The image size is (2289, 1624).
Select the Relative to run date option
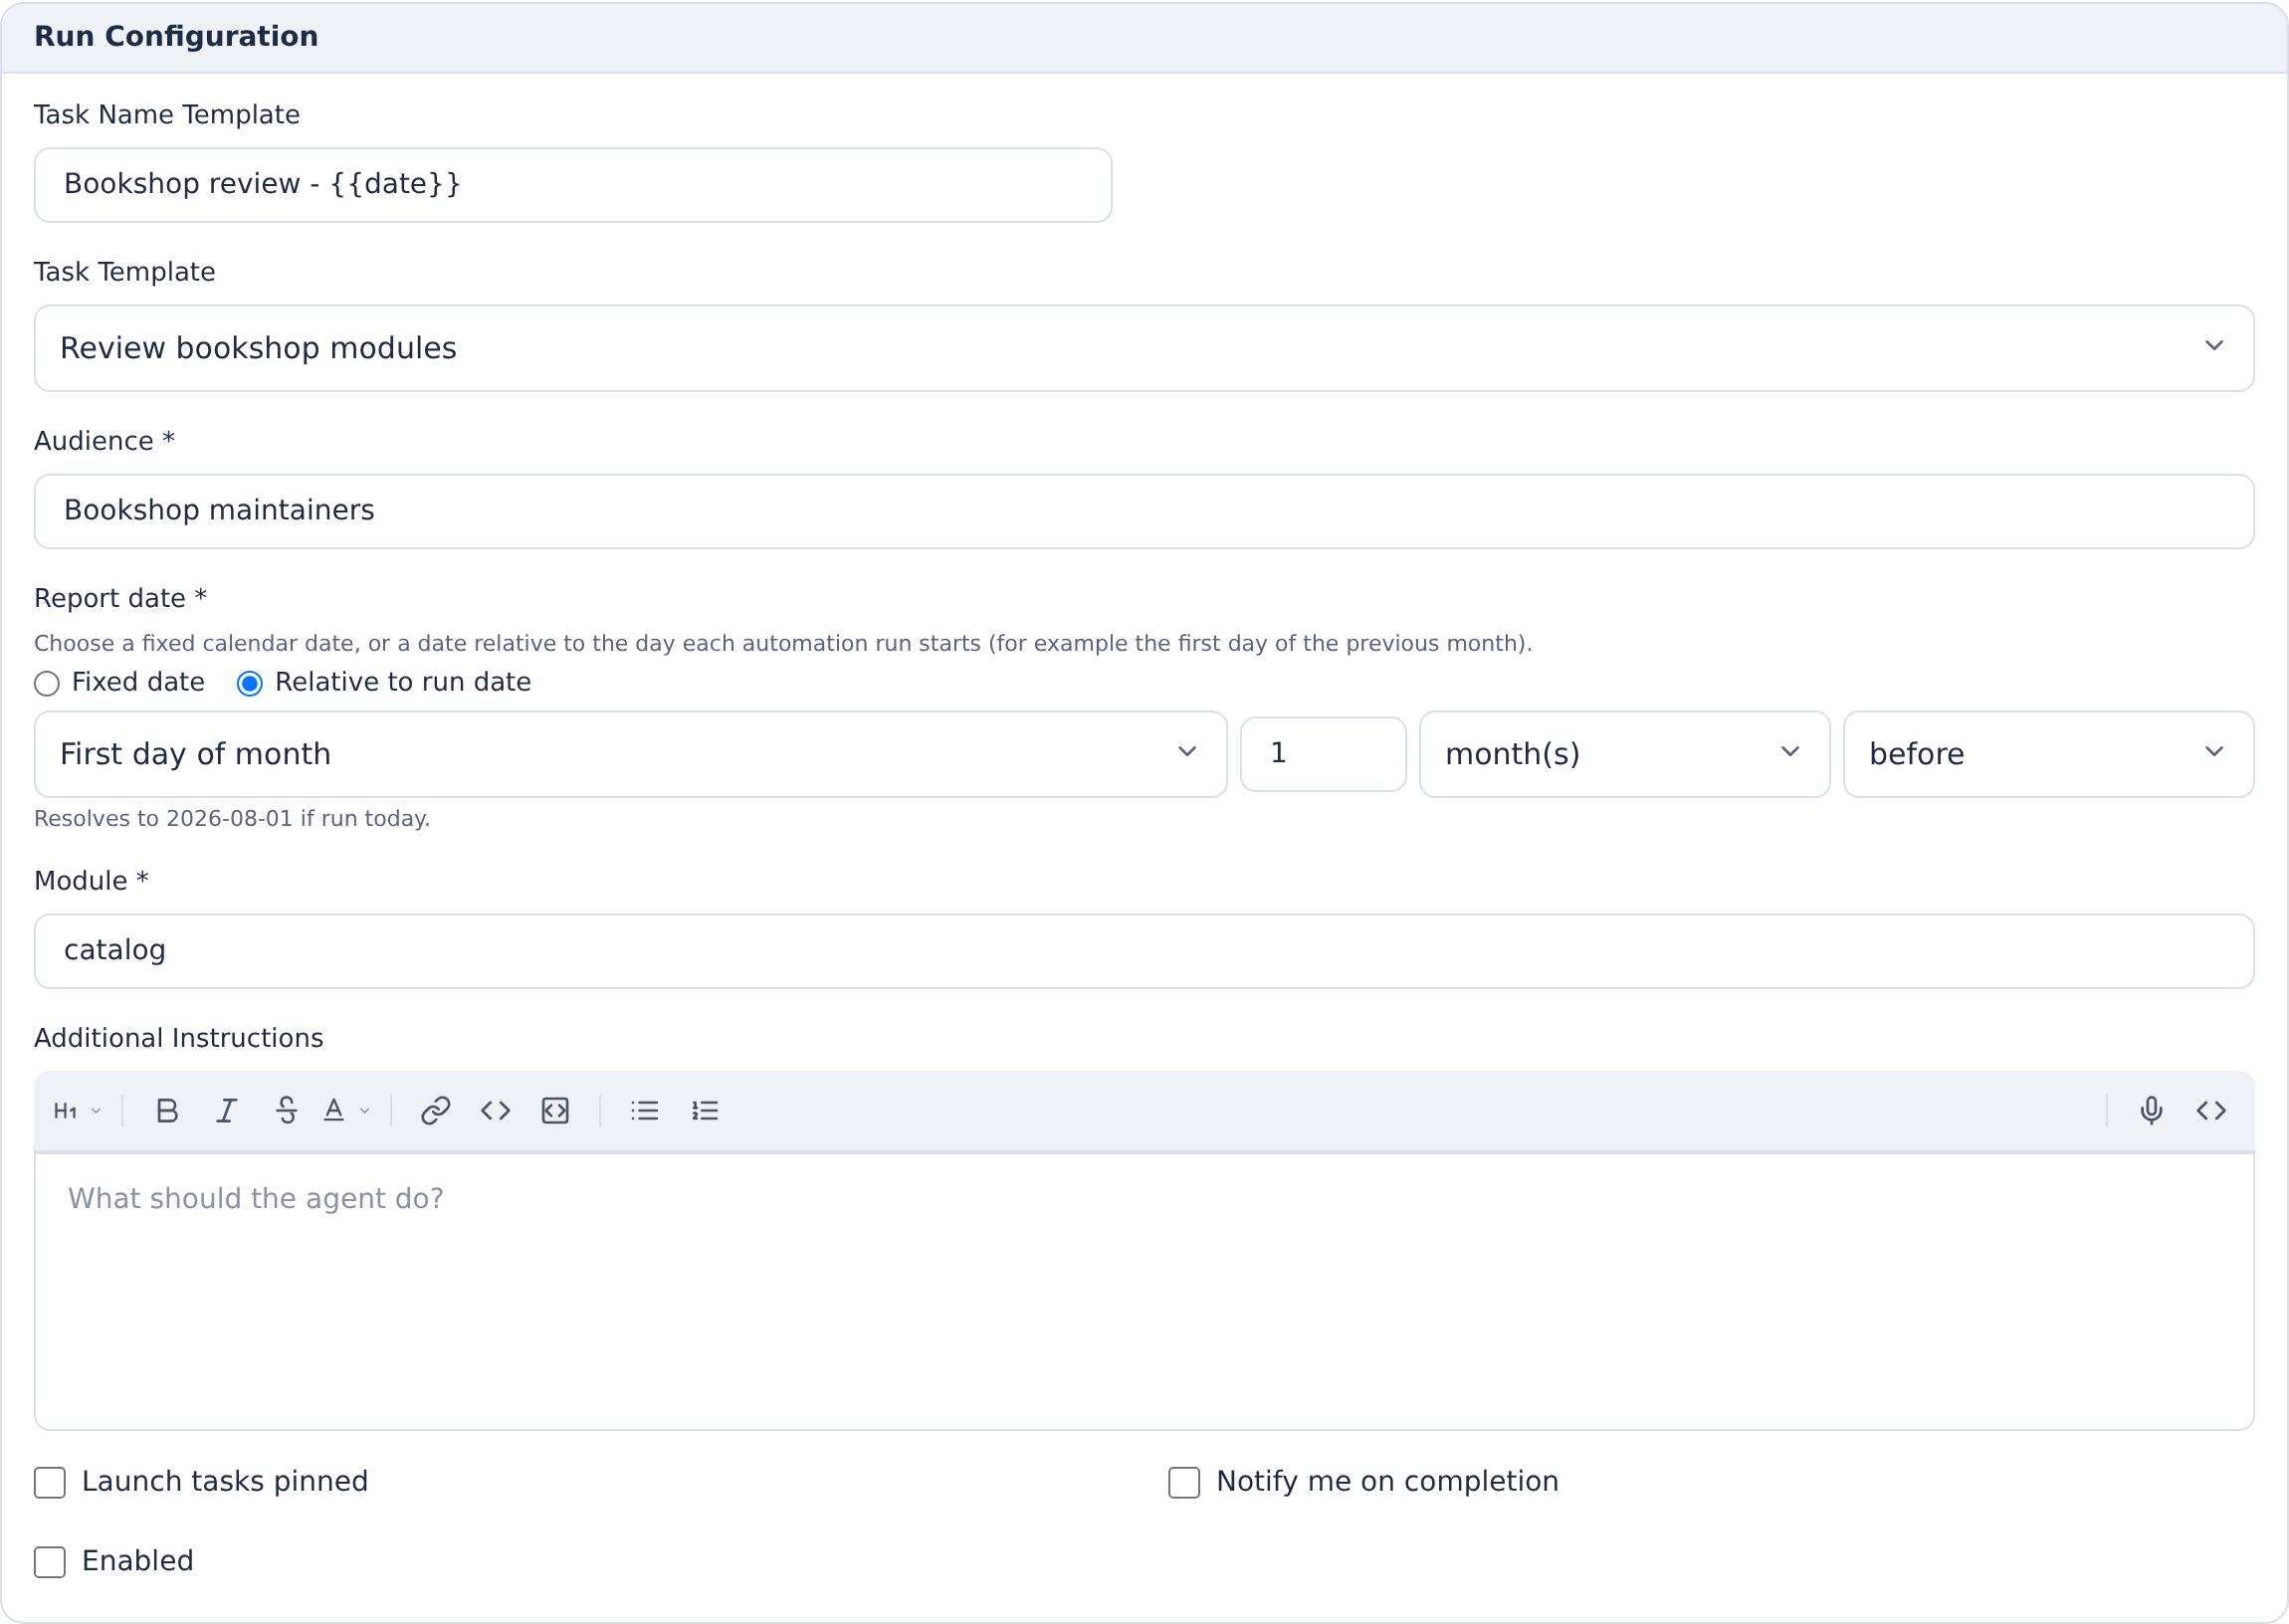pos(250,684)
